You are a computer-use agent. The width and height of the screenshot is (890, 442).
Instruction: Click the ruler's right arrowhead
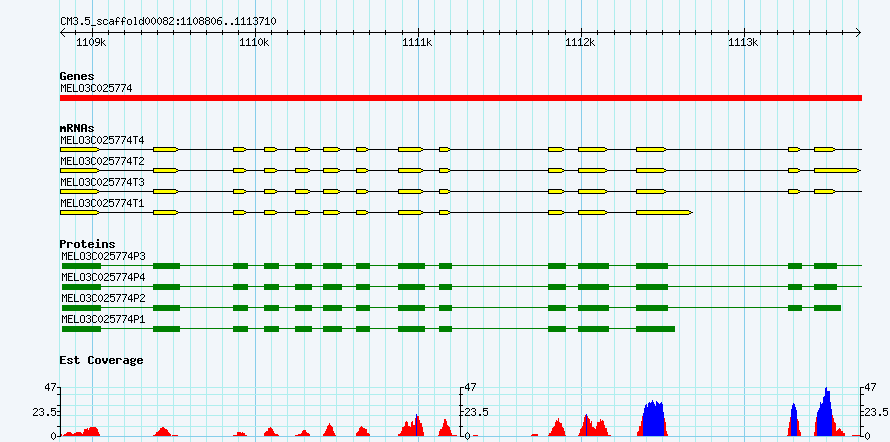[x=858, y=33]
